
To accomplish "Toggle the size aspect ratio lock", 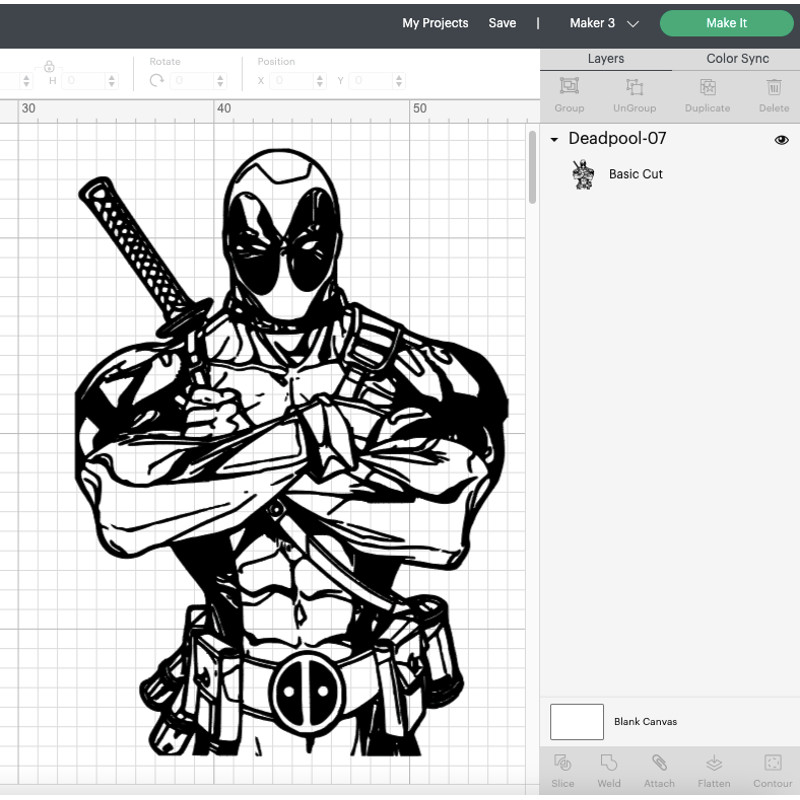I will 48,66.
